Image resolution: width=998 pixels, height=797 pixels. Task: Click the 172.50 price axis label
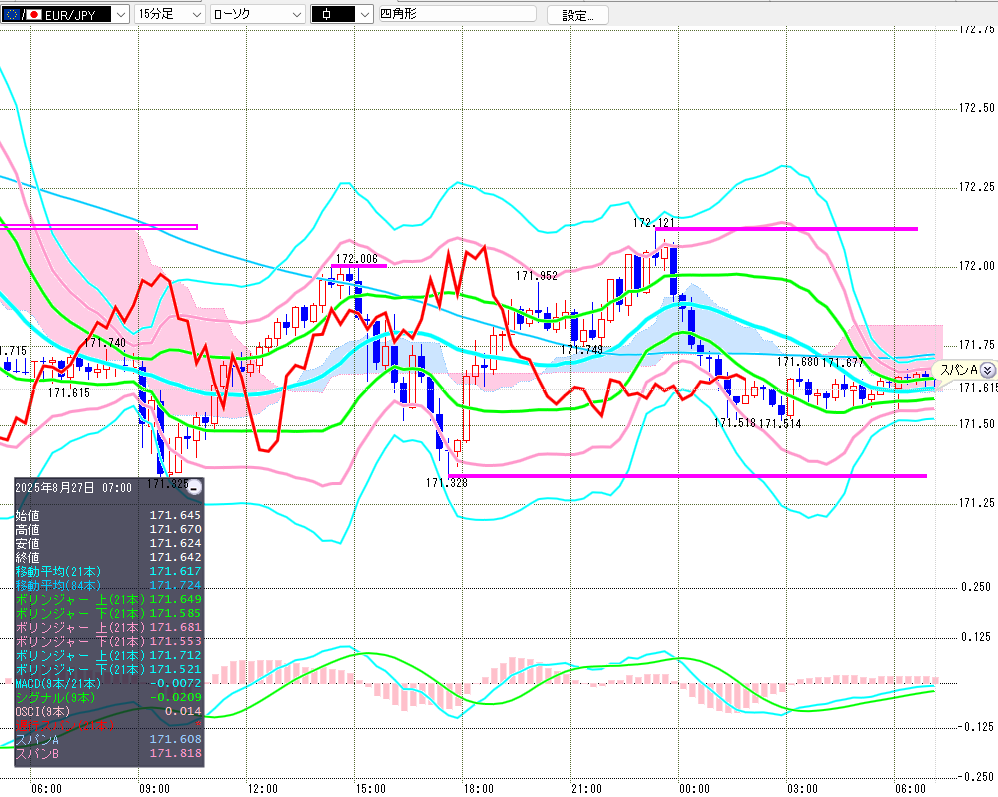[977, 108]
